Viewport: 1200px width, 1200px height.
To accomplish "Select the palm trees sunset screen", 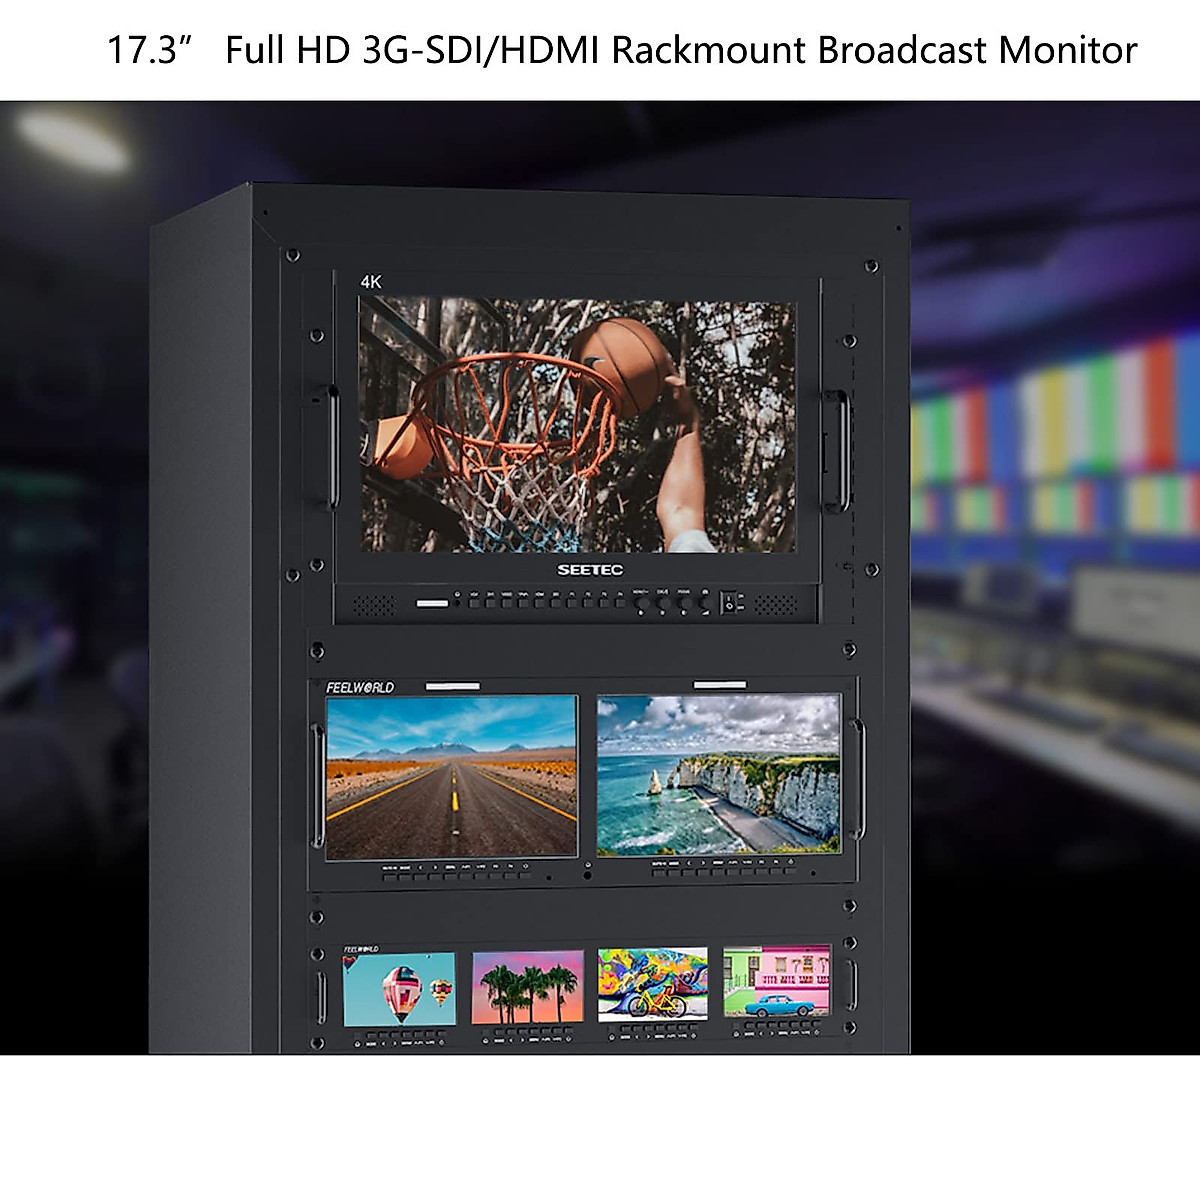I will click(x=527, y=988).
